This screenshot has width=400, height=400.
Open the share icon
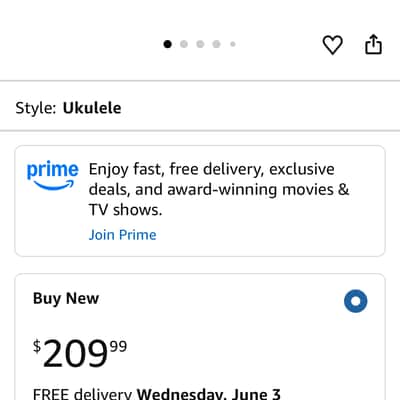(373, 44)
